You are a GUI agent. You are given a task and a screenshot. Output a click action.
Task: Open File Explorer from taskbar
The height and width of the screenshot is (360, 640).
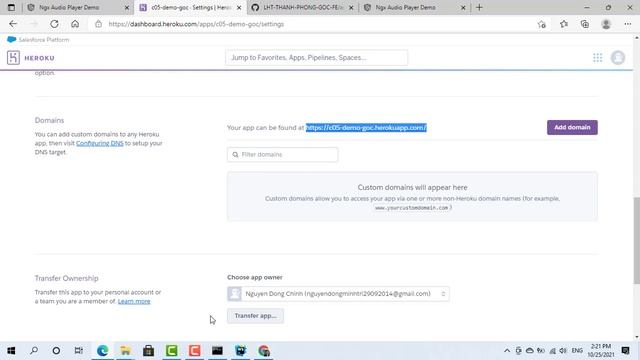(125, 351)
